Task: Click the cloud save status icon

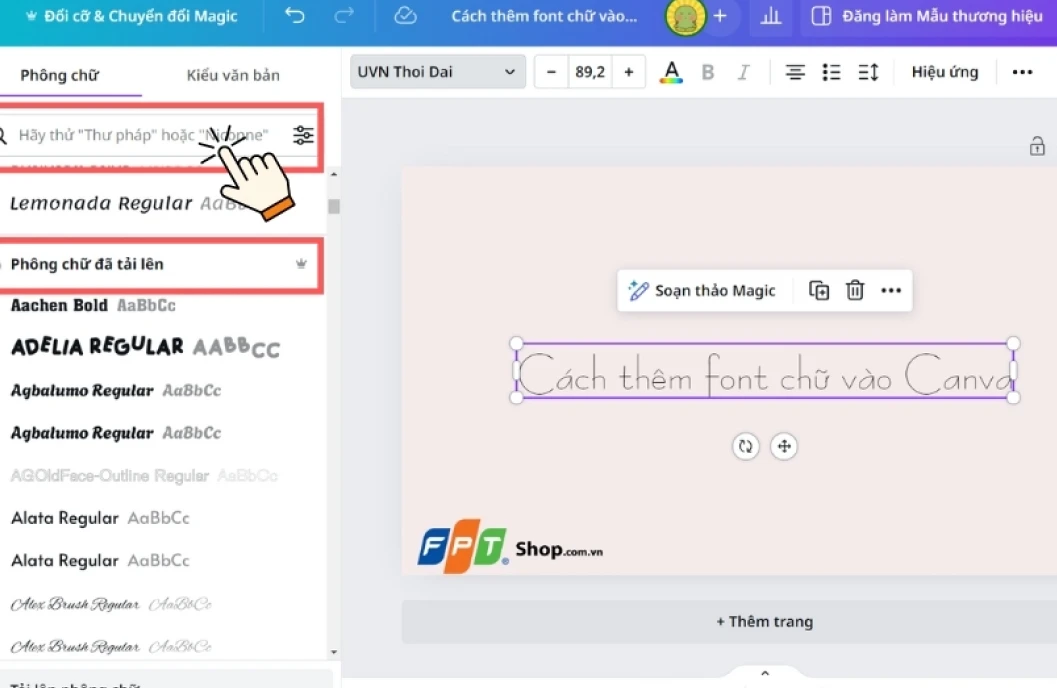Action: coord(405,15)
